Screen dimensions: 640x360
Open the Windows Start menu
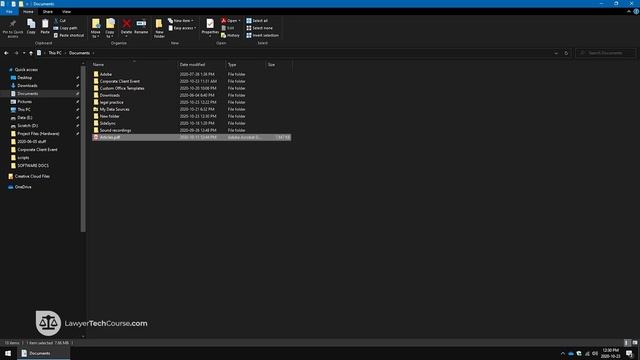click(8, 353)
